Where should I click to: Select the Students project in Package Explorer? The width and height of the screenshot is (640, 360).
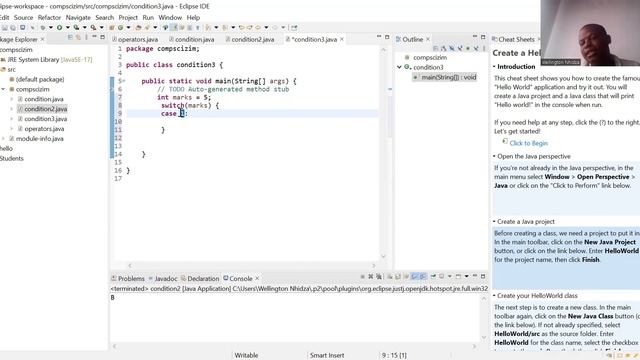(x=12, y=158)
